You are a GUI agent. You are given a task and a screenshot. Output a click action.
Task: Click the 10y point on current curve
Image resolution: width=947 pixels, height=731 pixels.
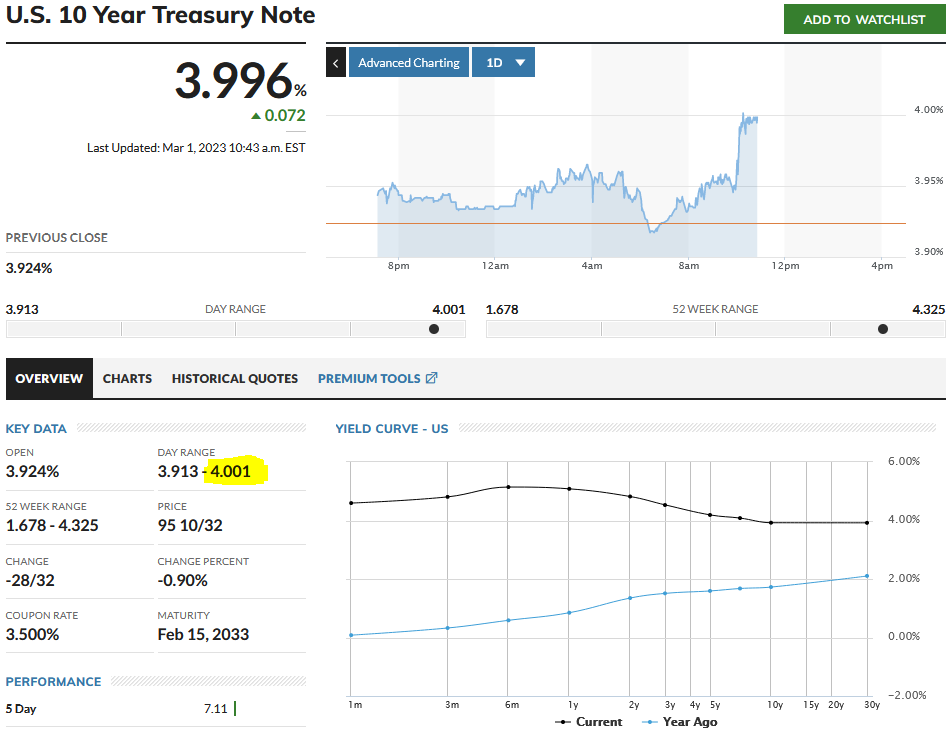pyautogui.click(x=771, y=523)
